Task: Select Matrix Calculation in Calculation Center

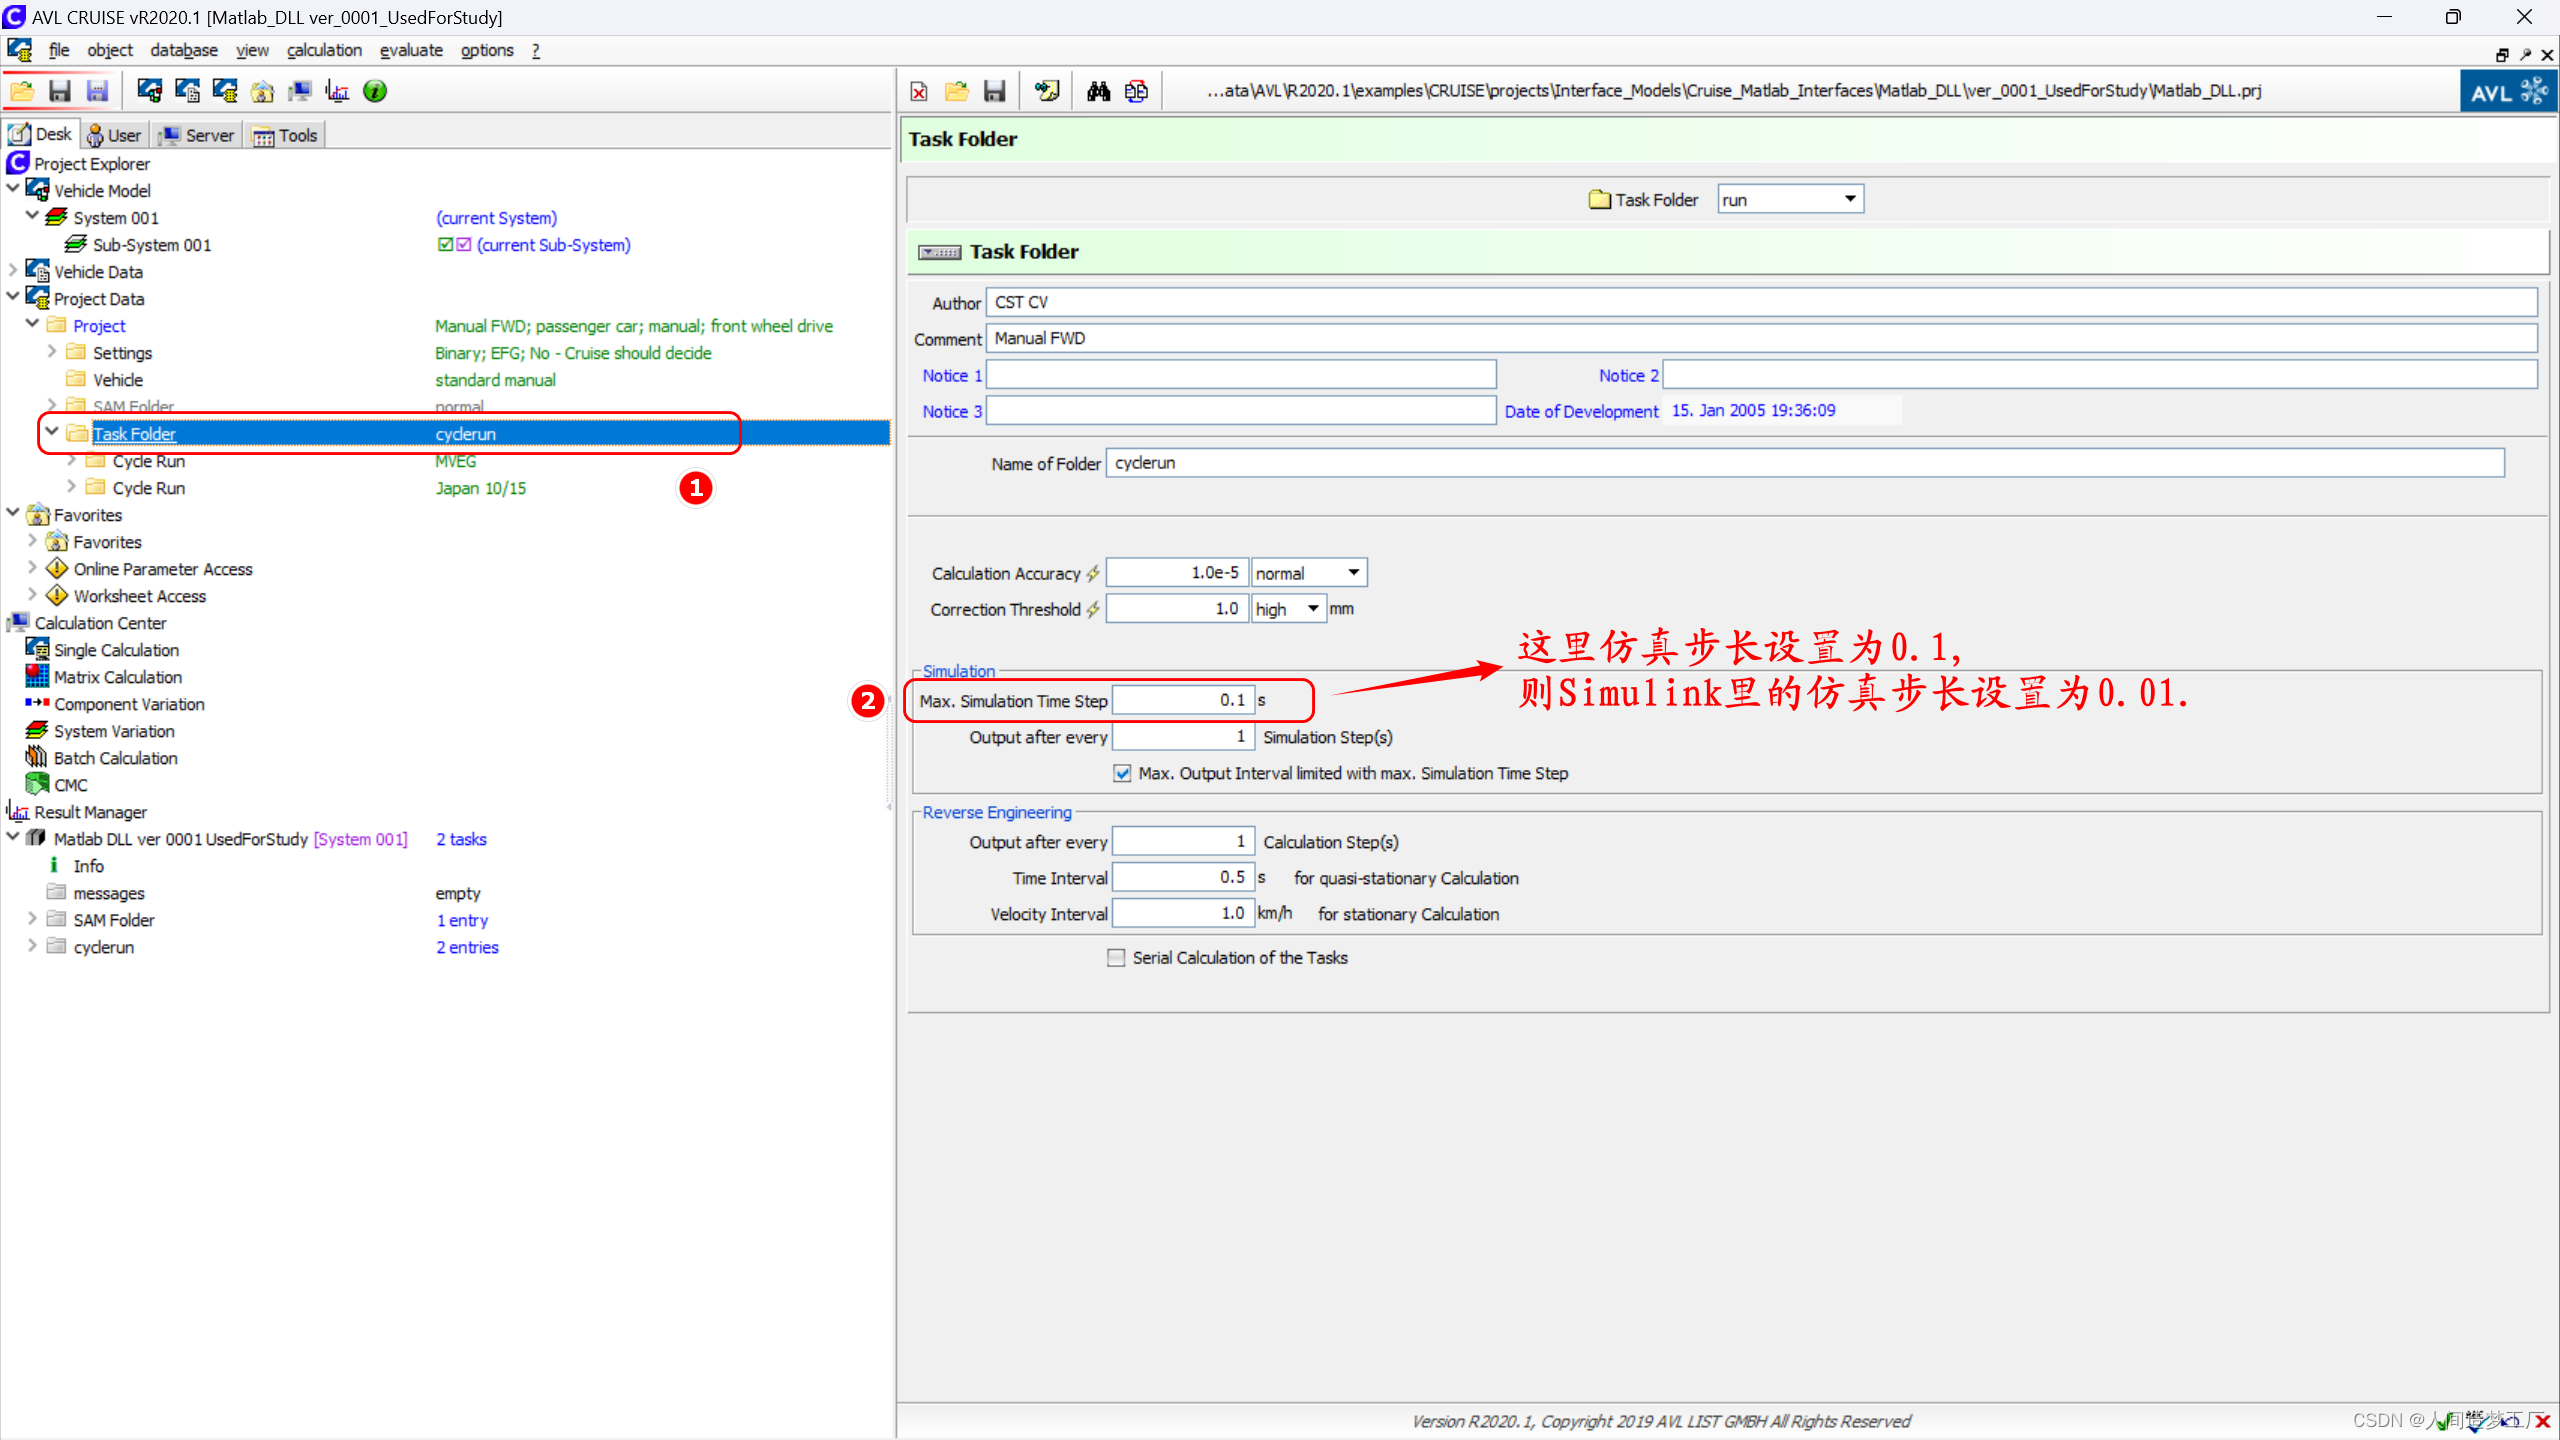Action: [117, 677]
